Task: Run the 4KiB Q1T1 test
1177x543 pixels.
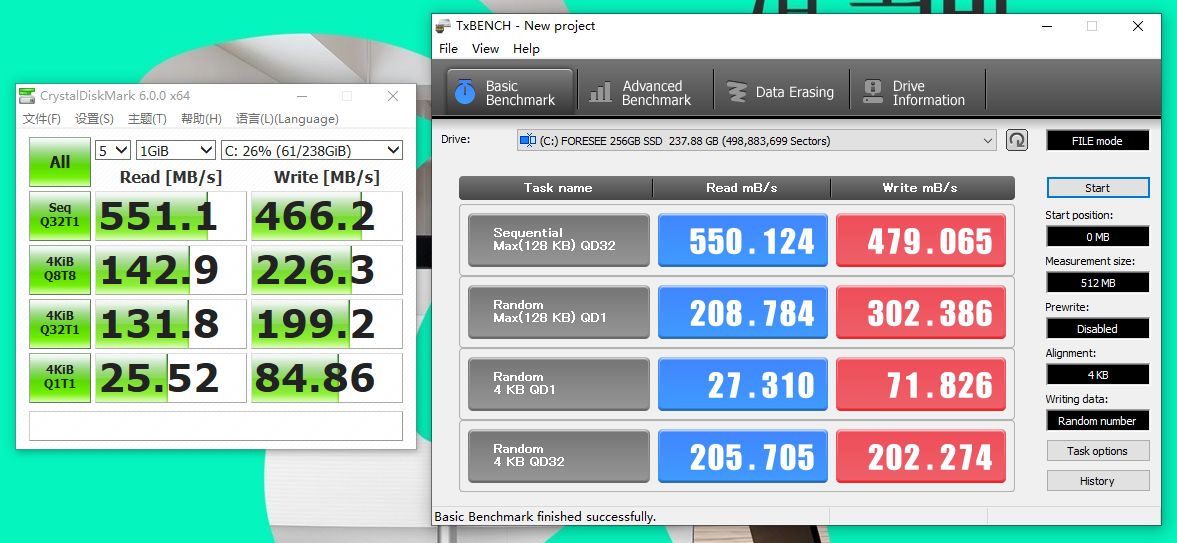Action: coord(60,378)
